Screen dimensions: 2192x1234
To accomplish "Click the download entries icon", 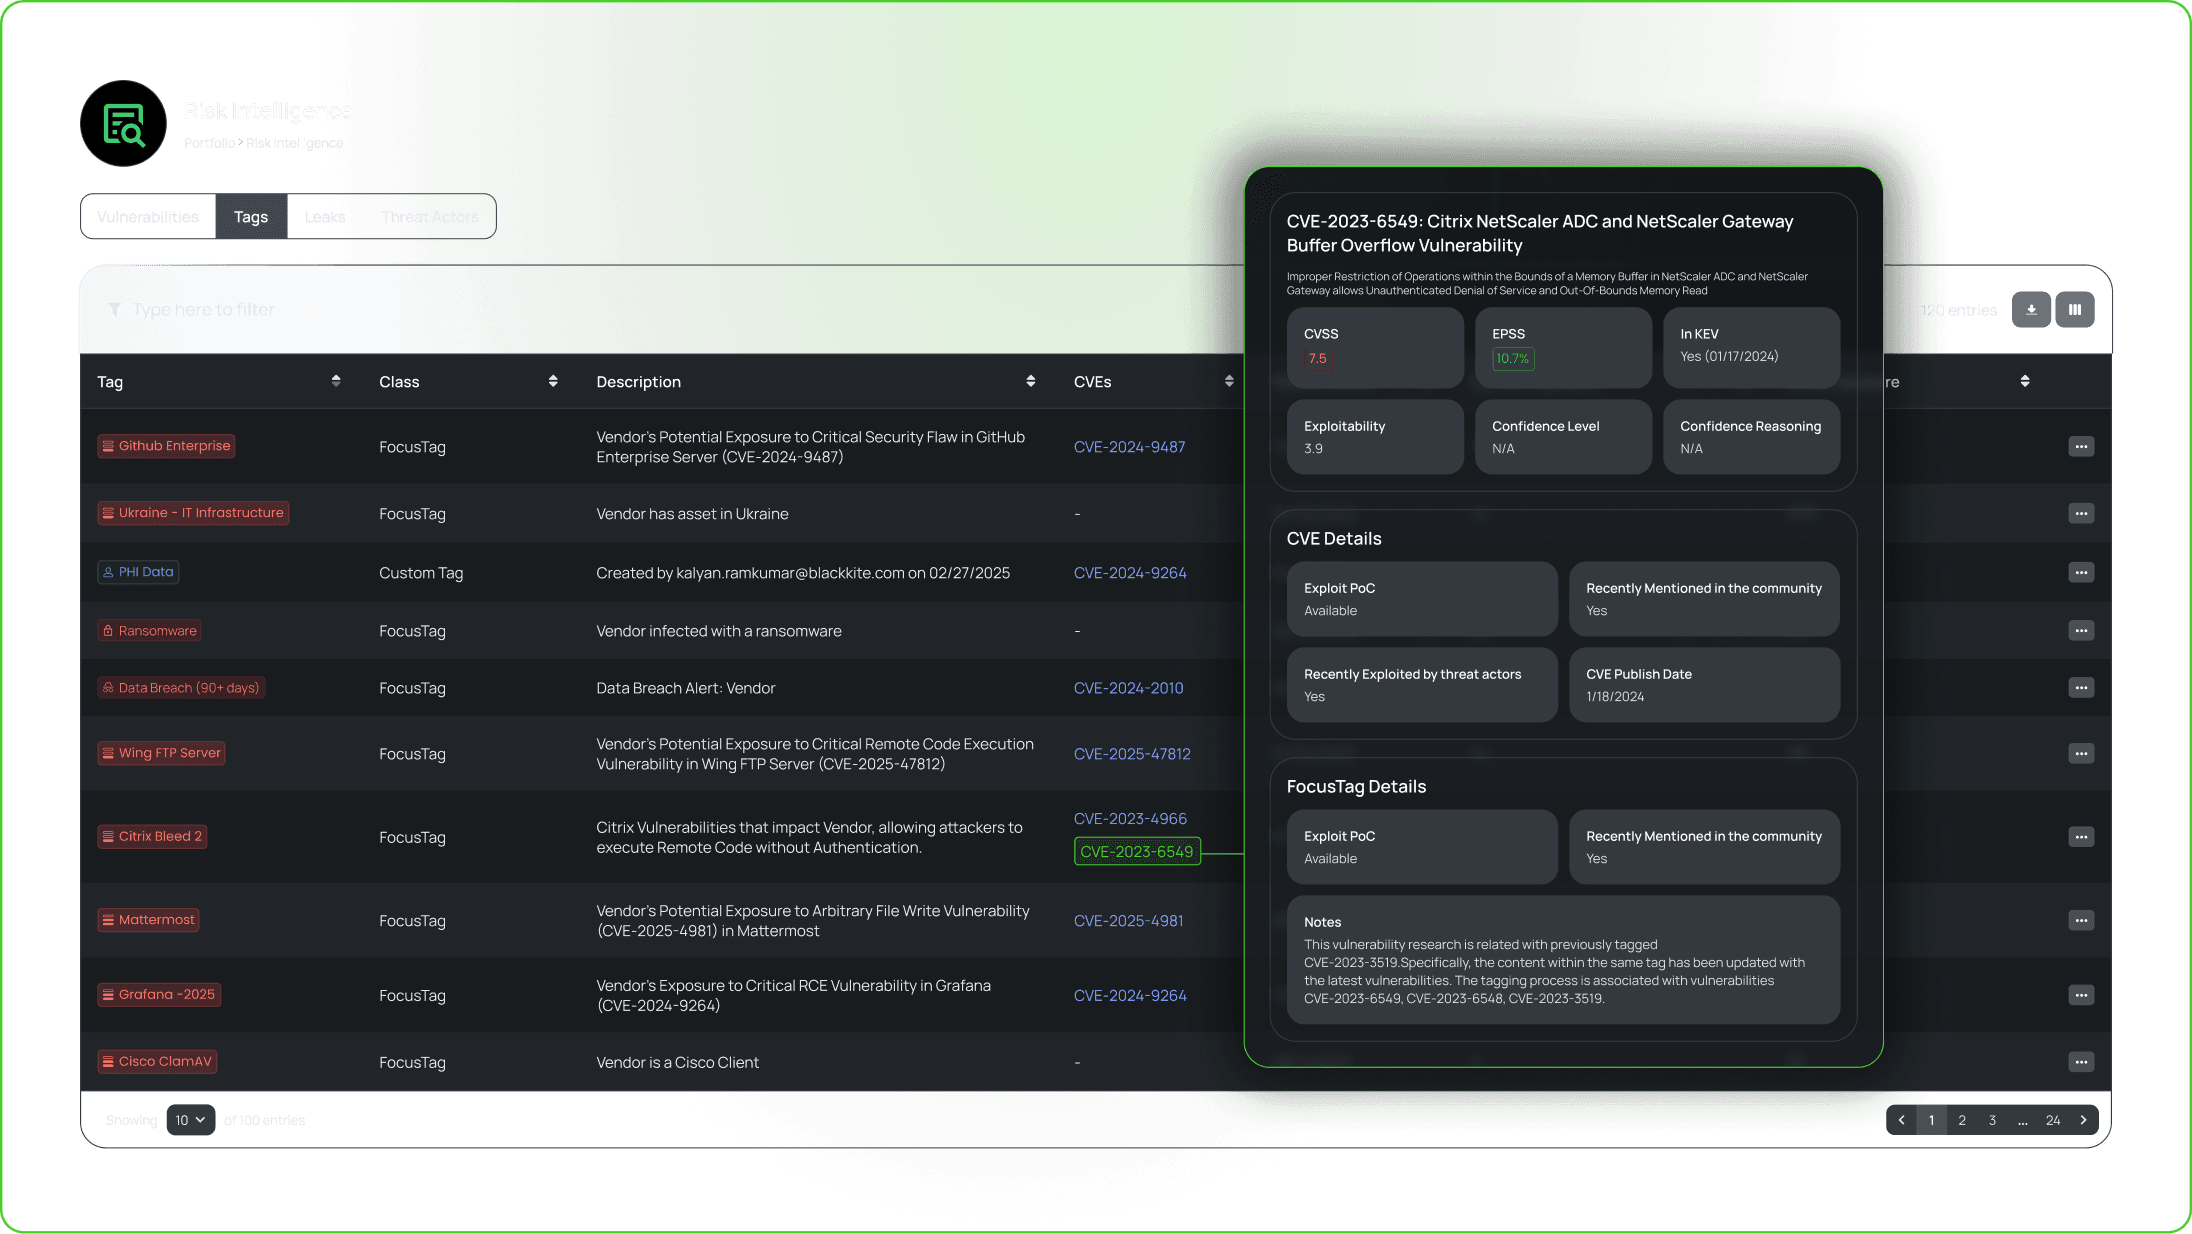I will pos(2030,310).
